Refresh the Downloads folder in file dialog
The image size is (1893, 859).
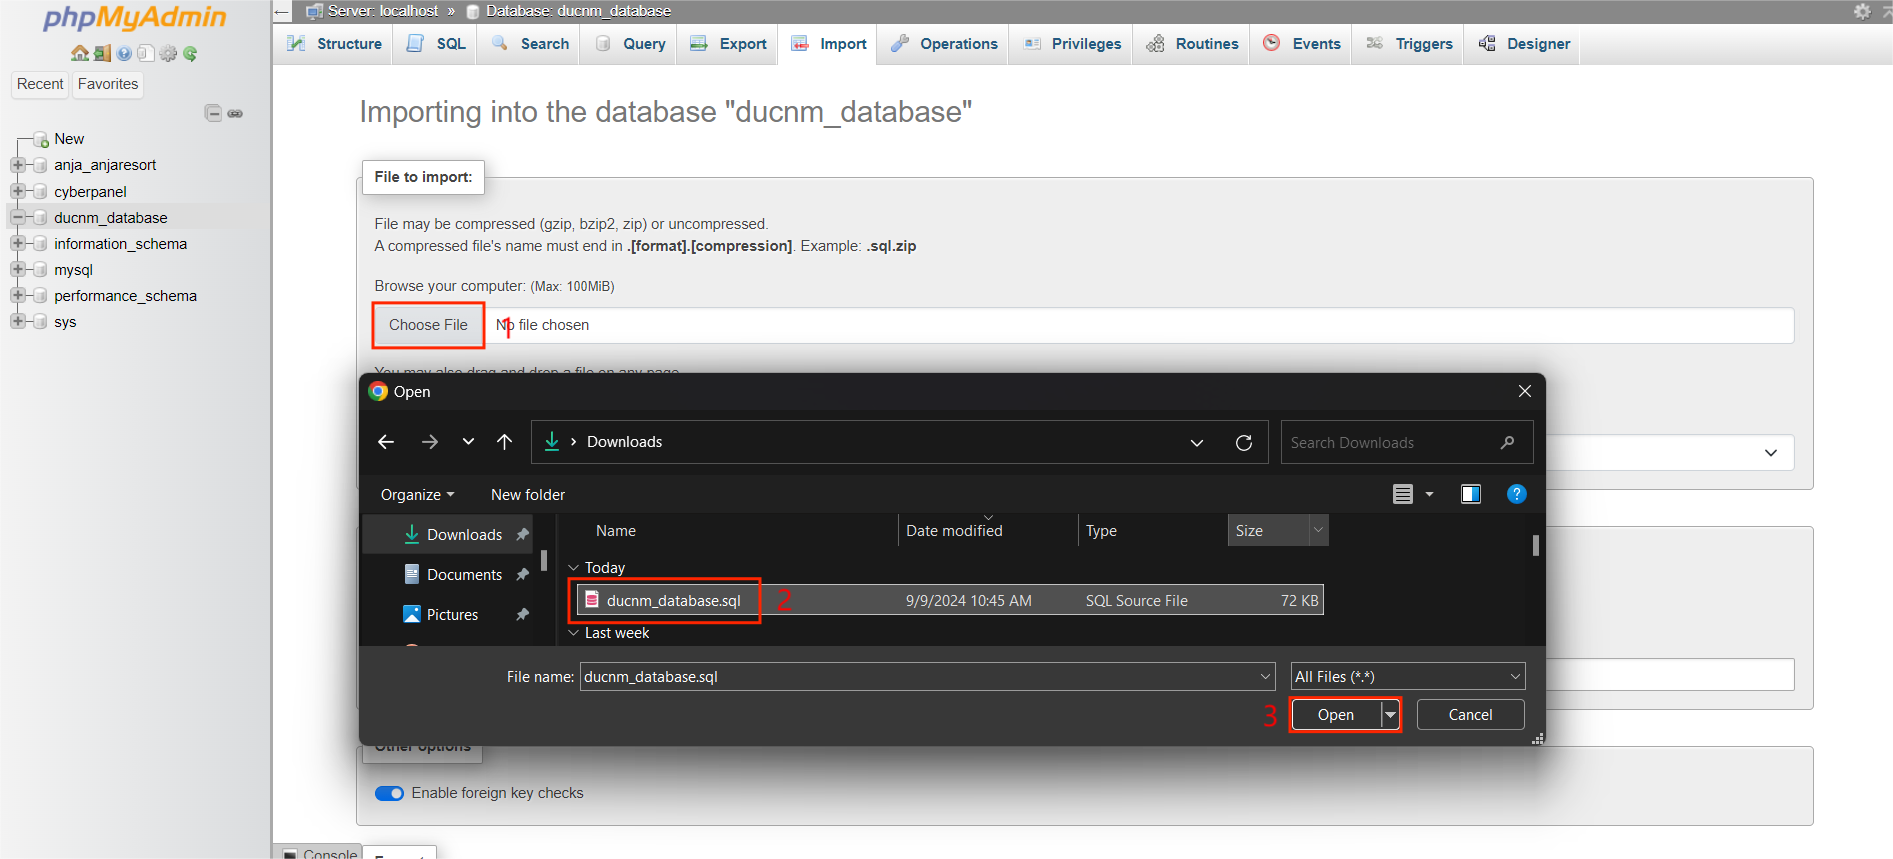[x=1243, y=442]
